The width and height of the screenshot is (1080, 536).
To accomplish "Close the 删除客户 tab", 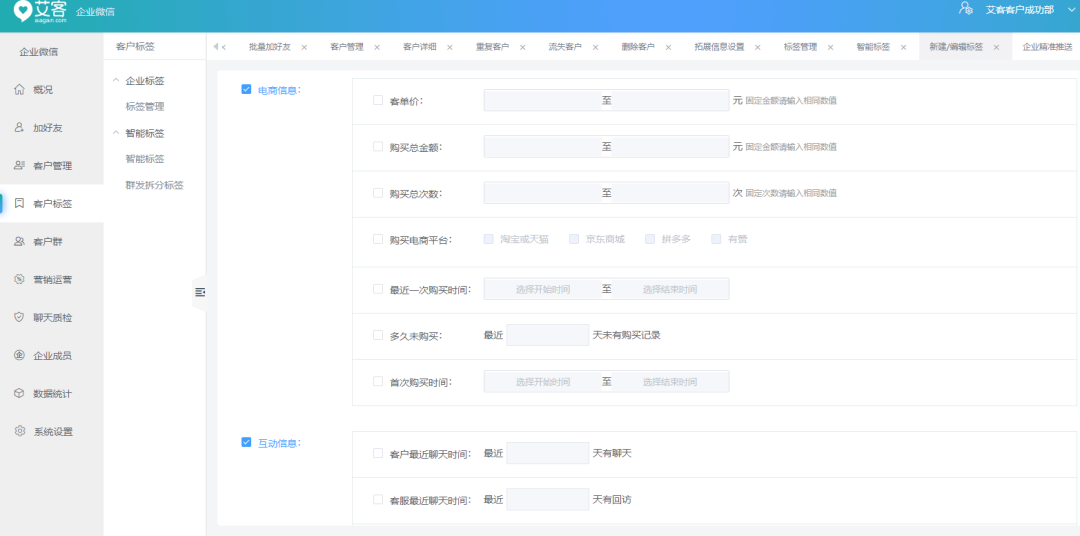I will point(668,48).
